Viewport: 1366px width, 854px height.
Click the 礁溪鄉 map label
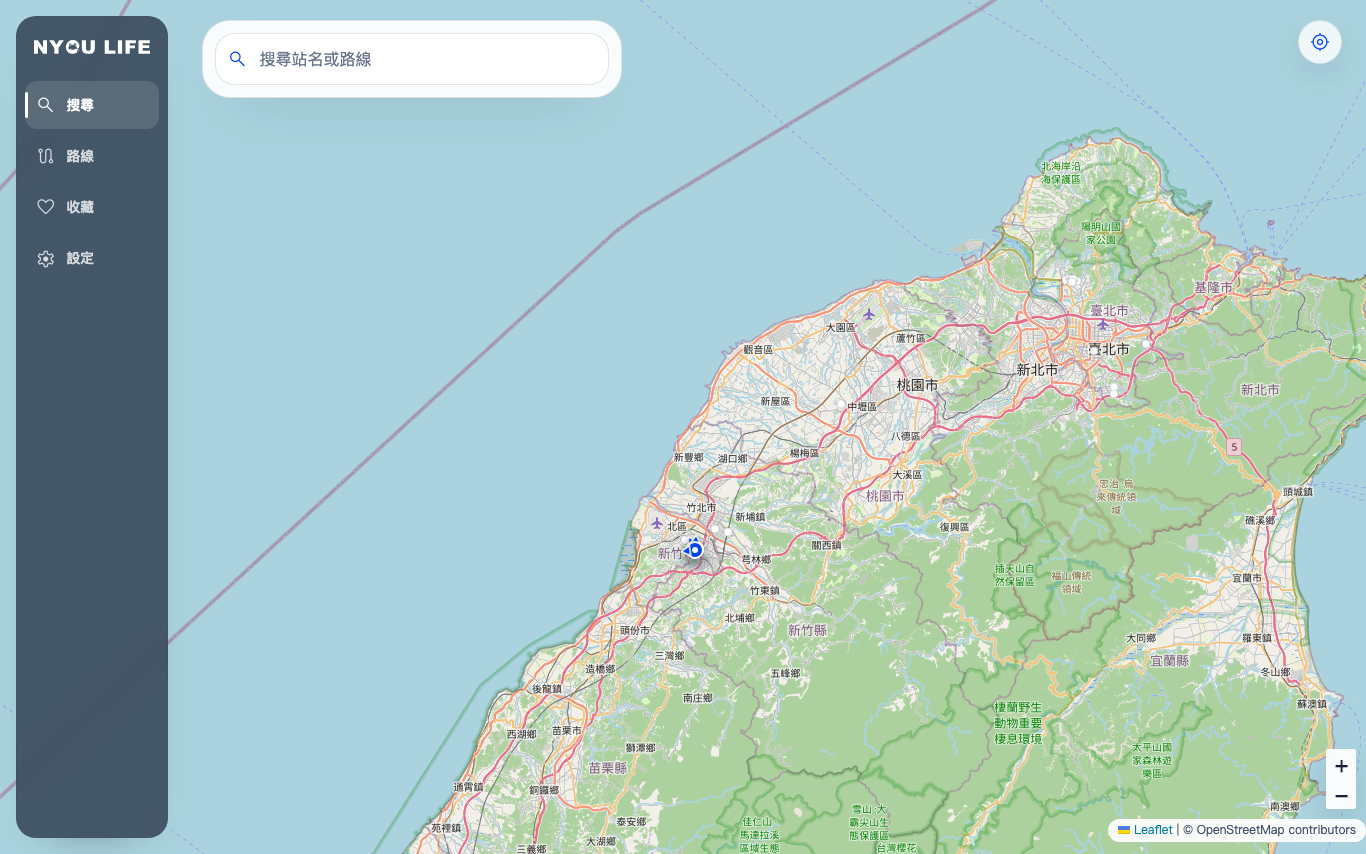[1260, 521]
